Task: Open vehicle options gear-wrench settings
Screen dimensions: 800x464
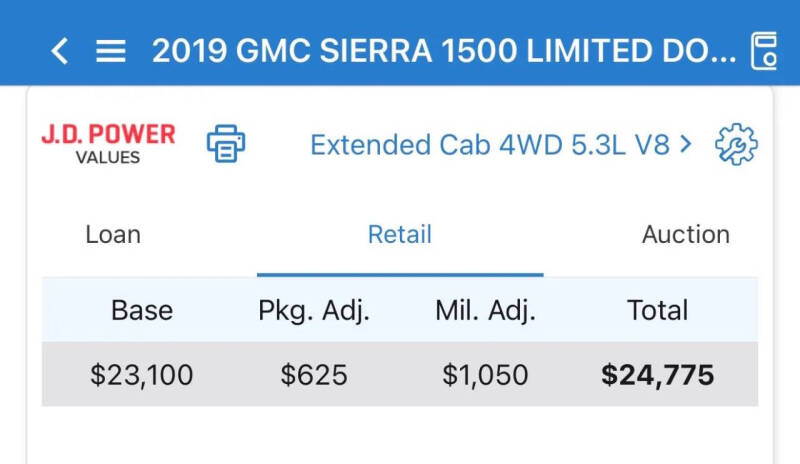Action: tap(736, 144)
